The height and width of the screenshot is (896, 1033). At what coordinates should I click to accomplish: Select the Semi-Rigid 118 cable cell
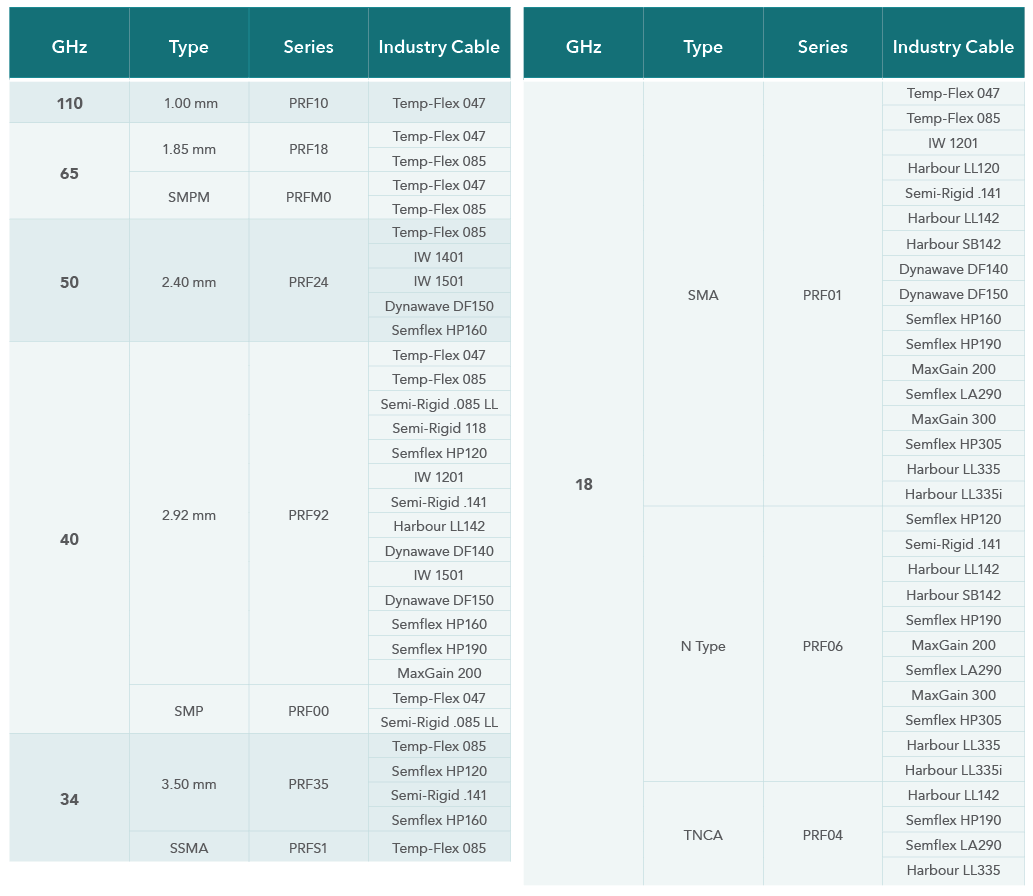coord(439,428)
